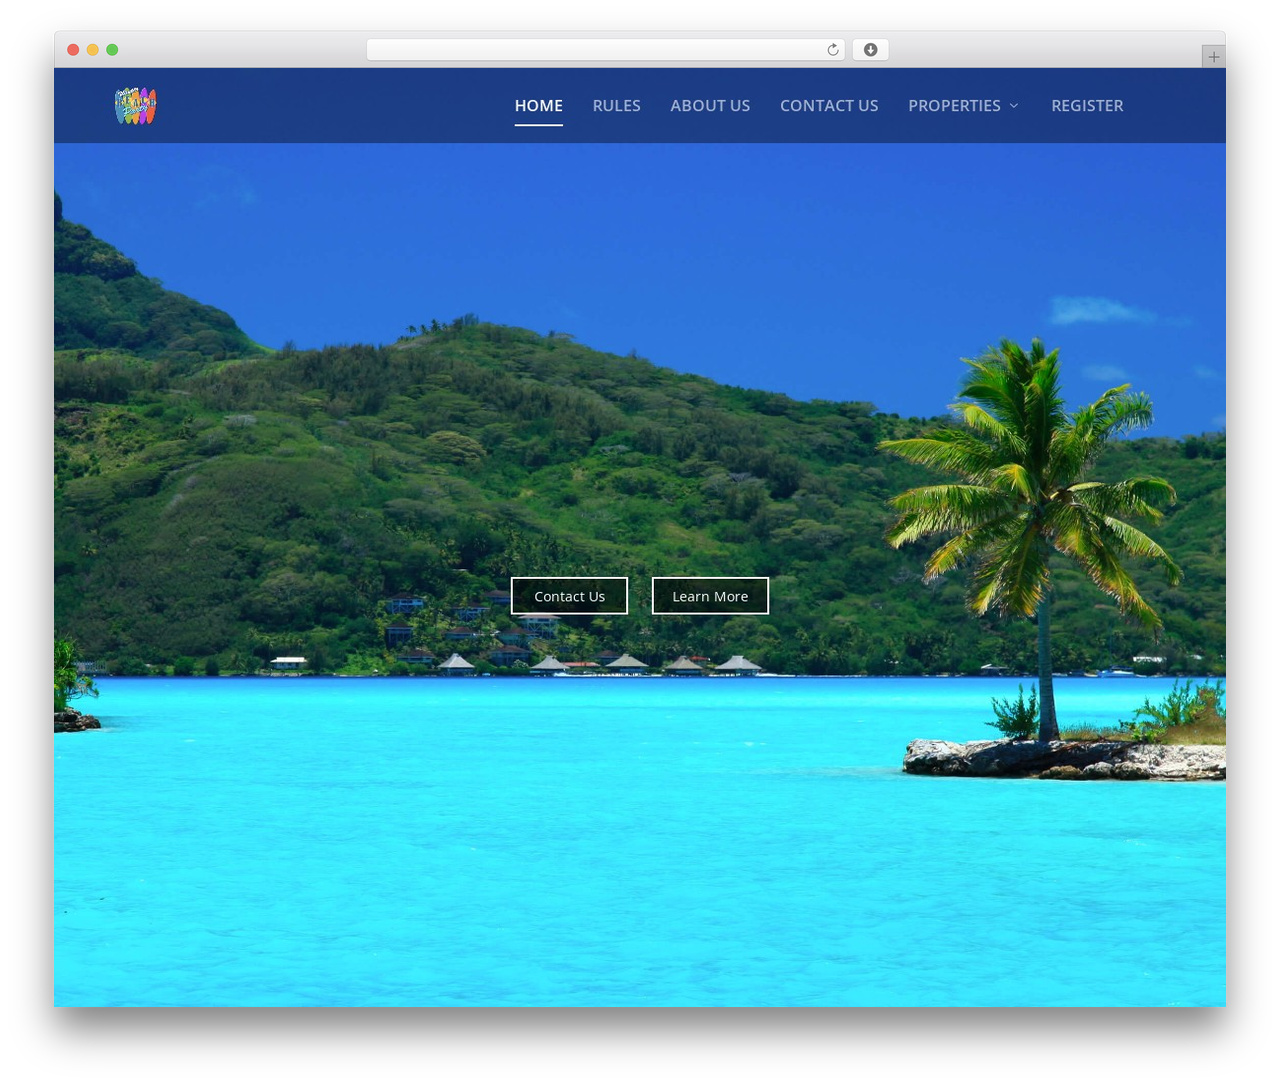
Task: Reload the page with the refresh icon
Action: point(833,50)
